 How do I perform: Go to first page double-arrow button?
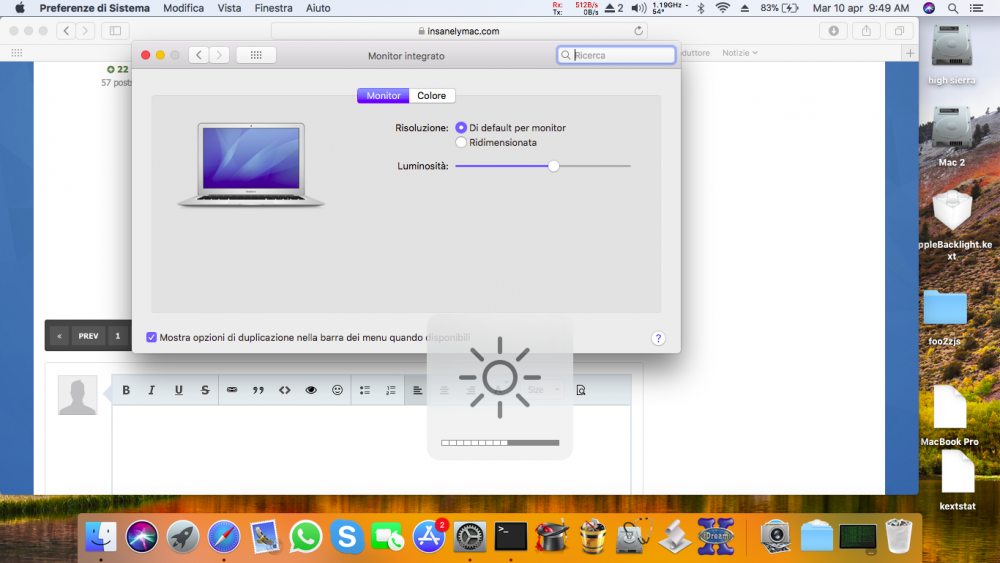59,336
